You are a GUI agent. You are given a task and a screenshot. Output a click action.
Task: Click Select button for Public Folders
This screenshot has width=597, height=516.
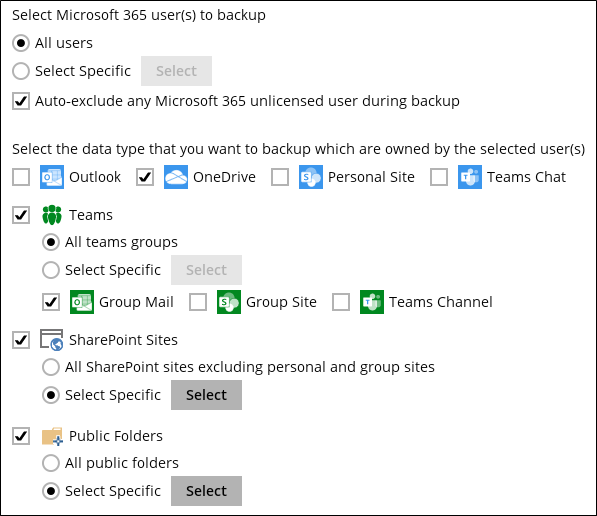206,491
